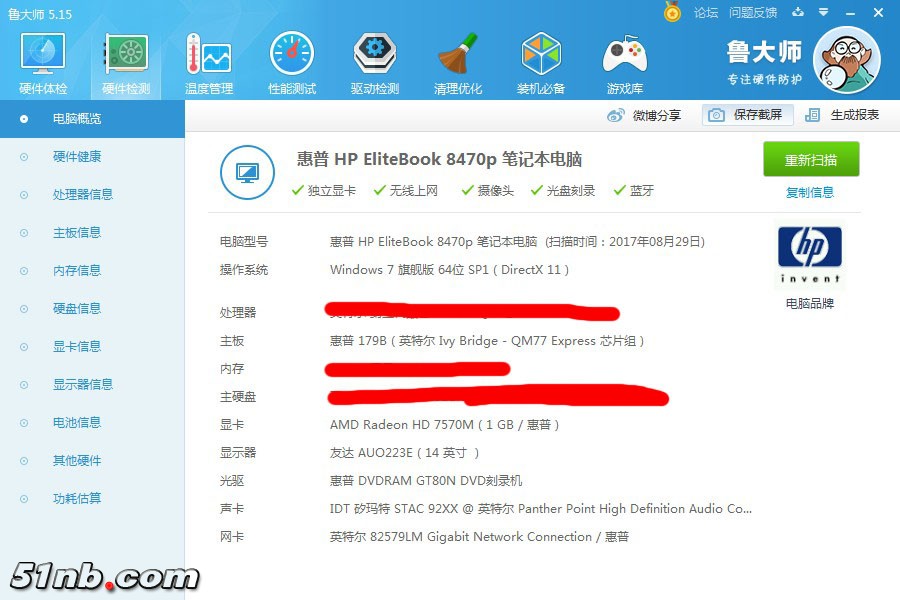Screen dimensions: 900x600
Task: Click the 复制信息 copy info link
Action: (x=810, y=193)
